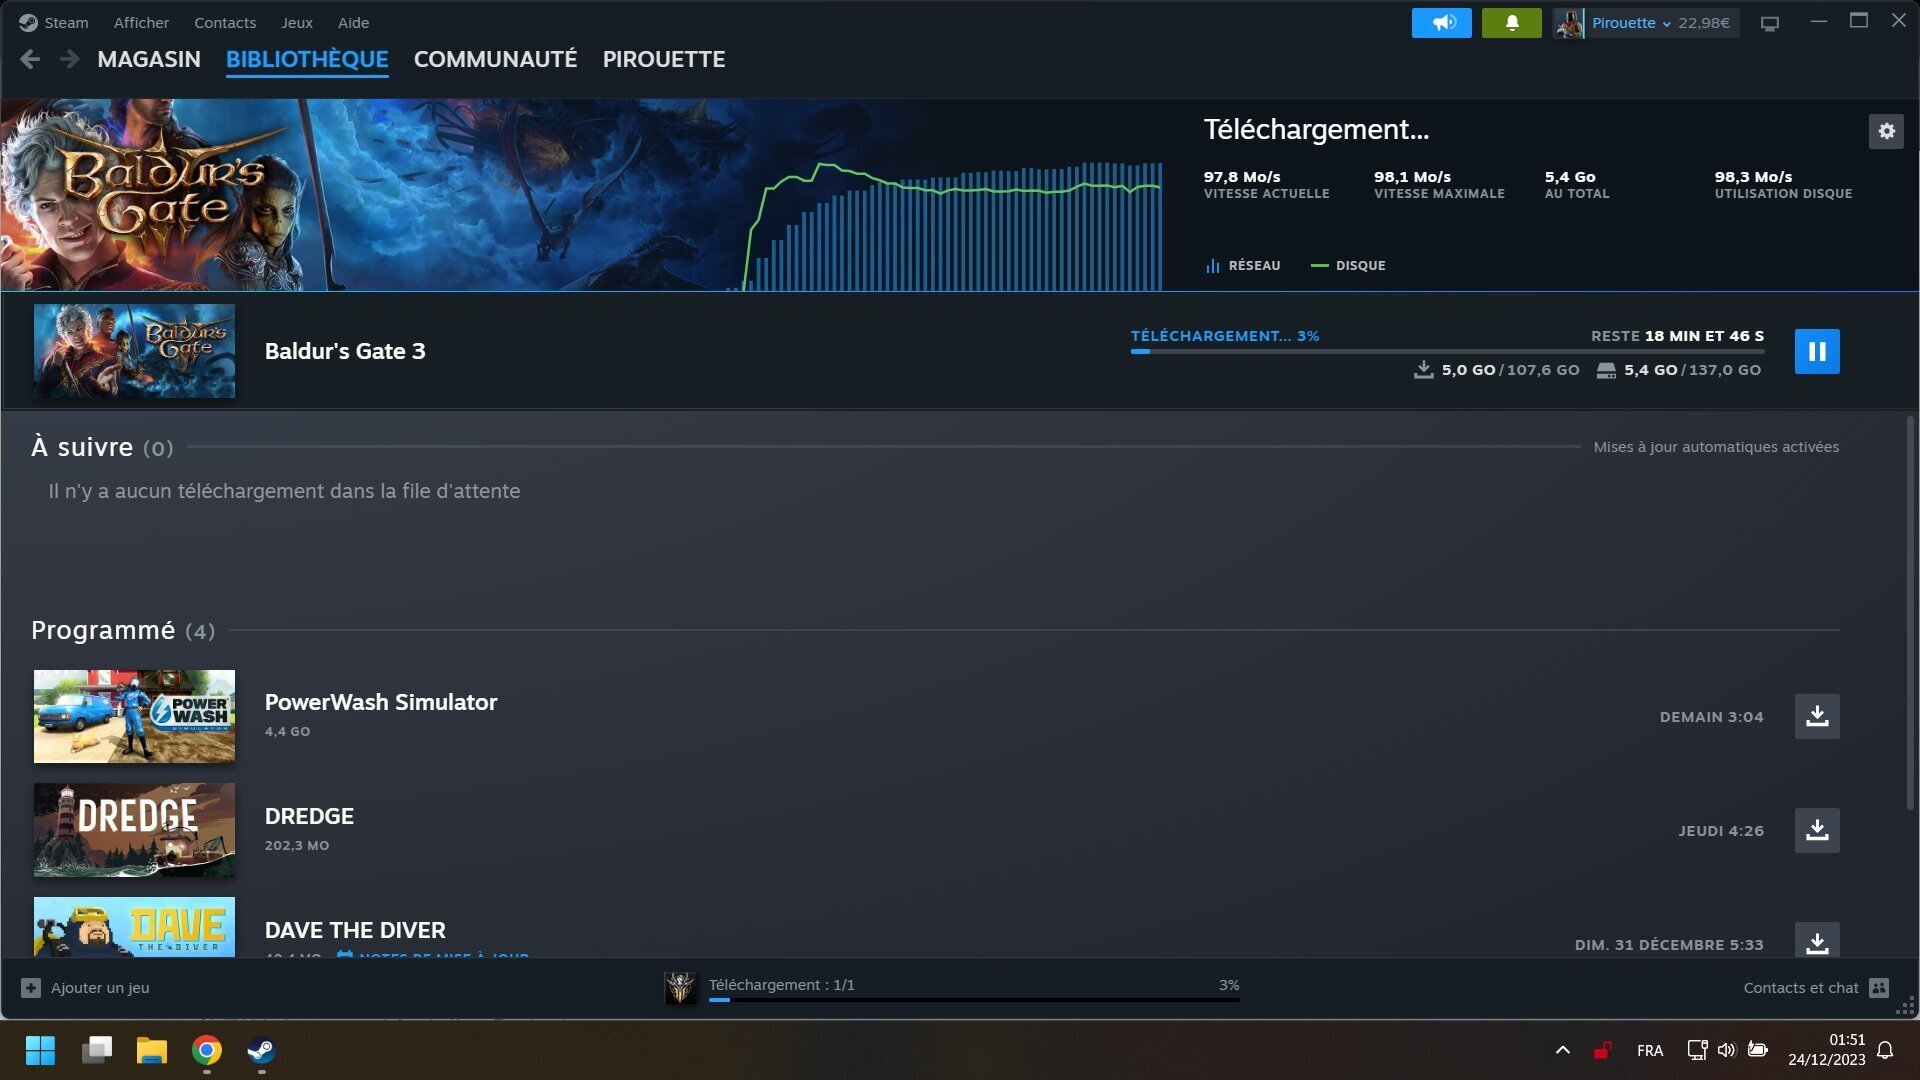Go back with the left arrow
Viewport: 1920px width, 1080px height.
pyautogui.click(x=30, y=59)
